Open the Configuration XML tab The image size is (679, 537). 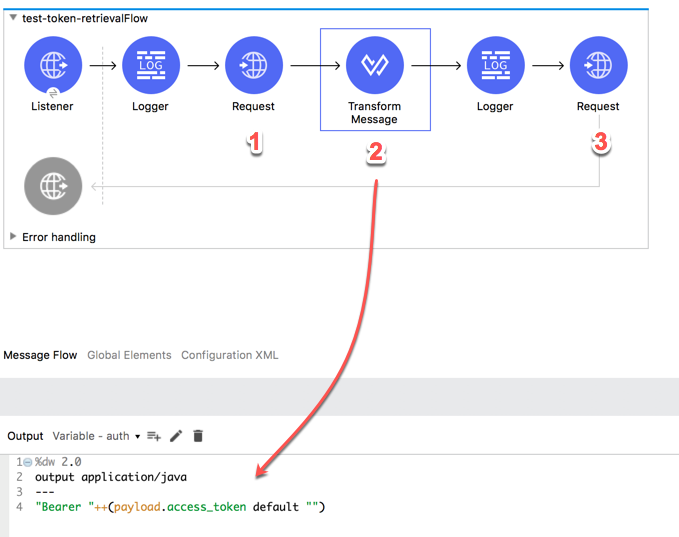click(229, 355)
